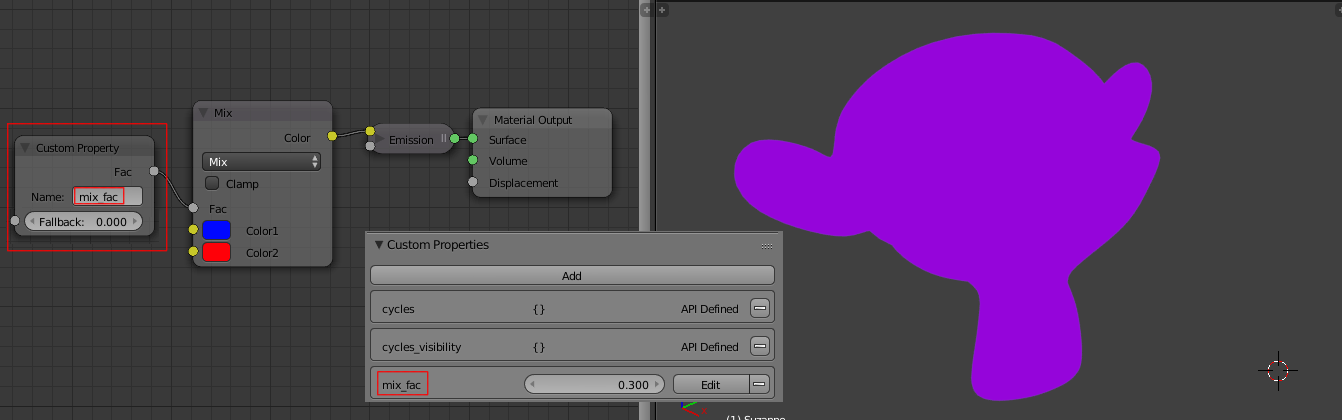
Task: Click the Mix node Color output socket
Action: (x=332, y=136)
